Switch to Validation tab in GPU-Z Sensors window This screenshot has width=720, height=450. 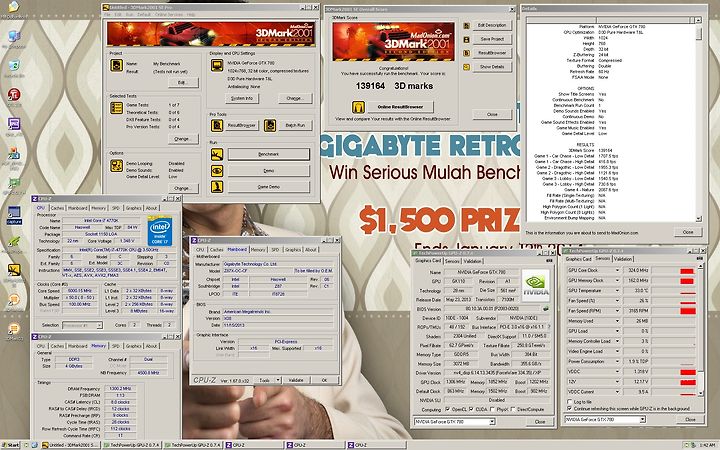pos(623,259)
